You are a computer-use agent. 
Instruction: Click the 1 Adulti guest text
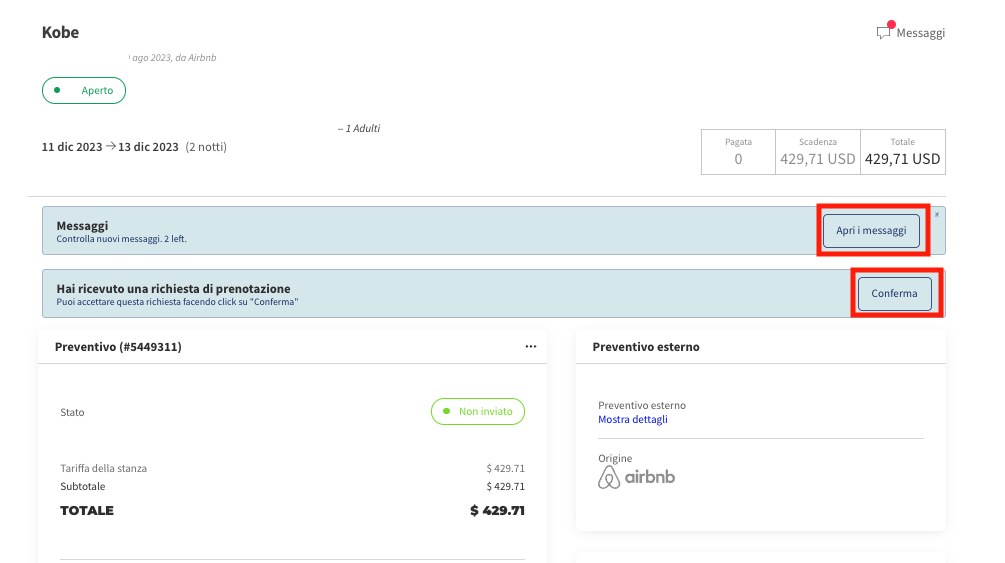point(359,128)
